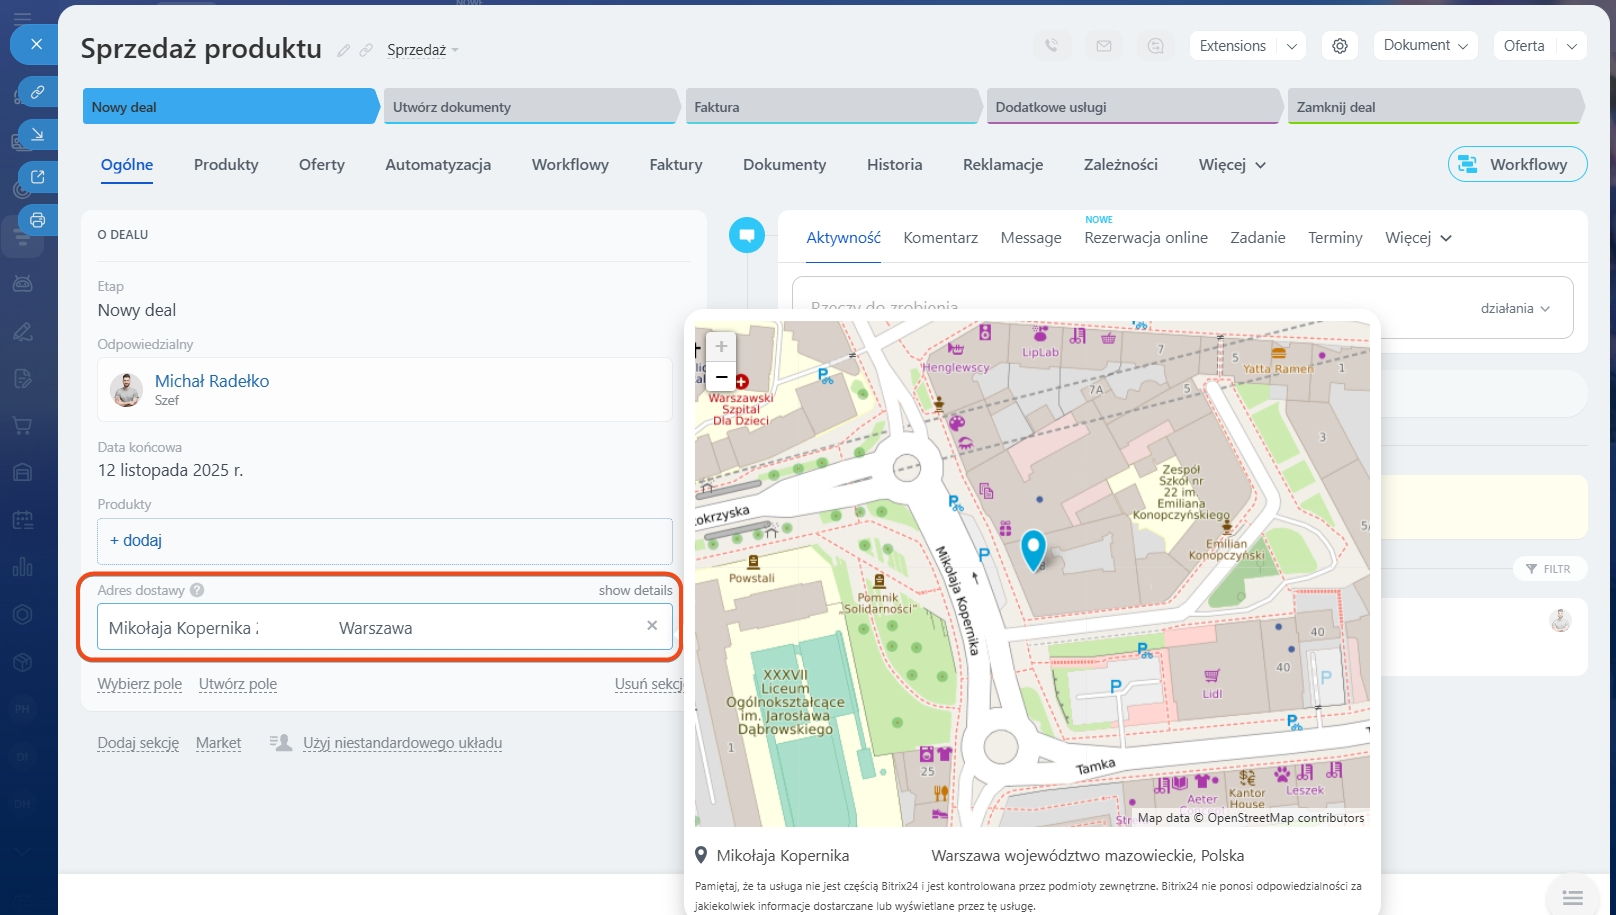
Task: Switch to the Produkty tab
Action: [x=226, y=165]
